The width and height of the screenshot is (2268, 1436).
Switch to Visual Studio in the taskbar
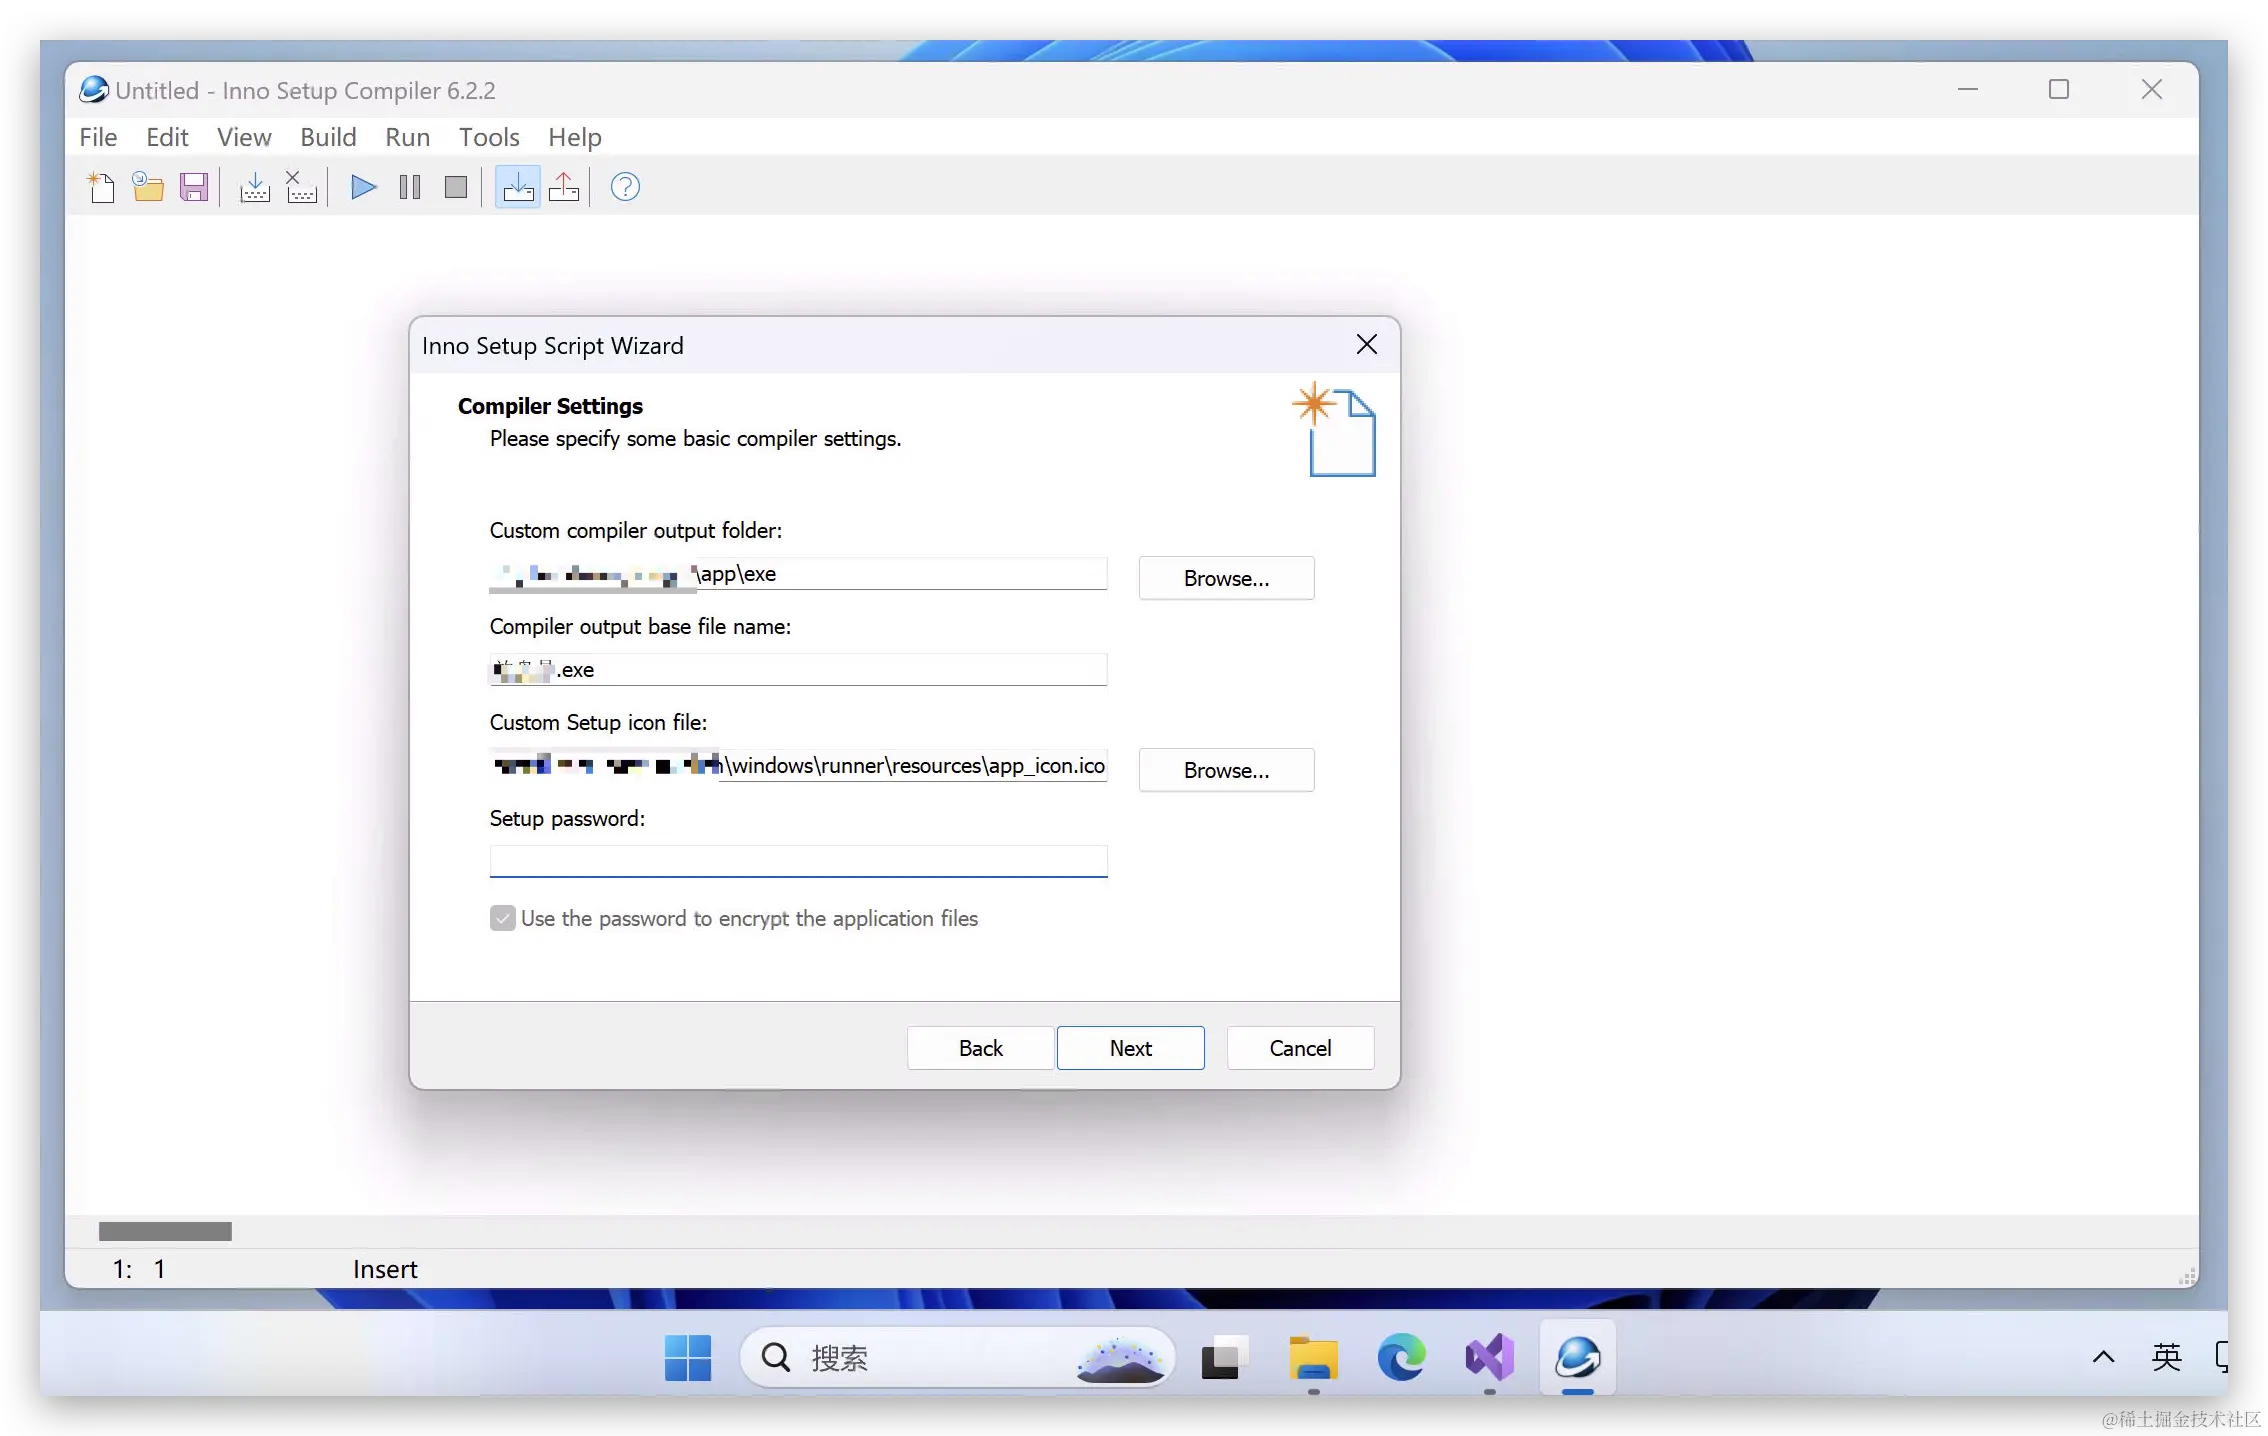pos(1489,1358)
